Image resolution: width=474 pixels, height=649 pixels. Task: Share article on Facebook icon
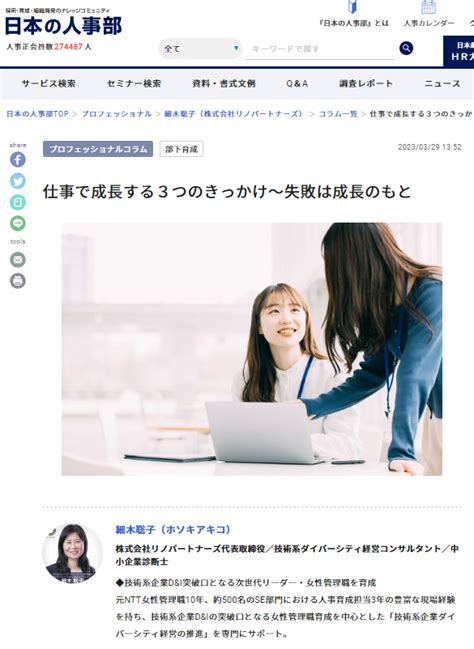(x=18, y=159)
